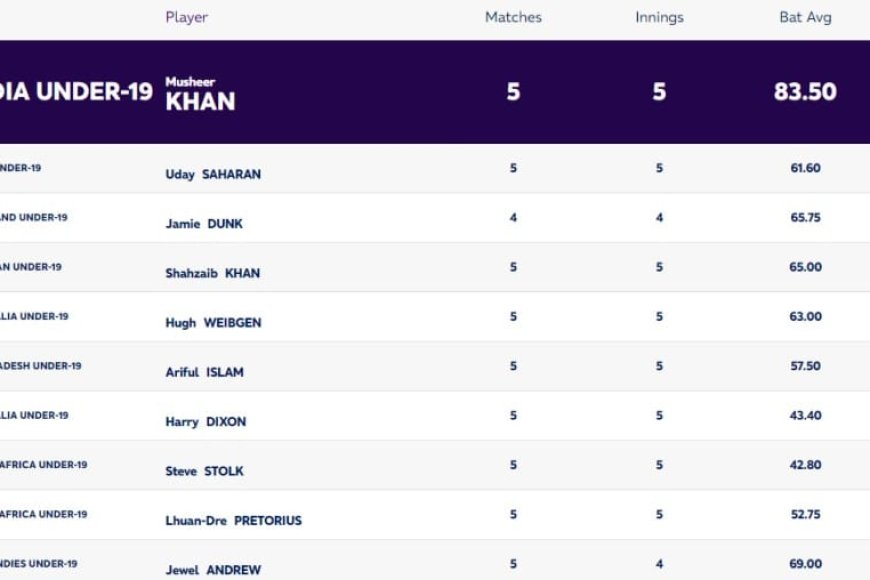Click Lhuan-Dre Pretorius's name

pyautogui.click(x=234, y=521)
